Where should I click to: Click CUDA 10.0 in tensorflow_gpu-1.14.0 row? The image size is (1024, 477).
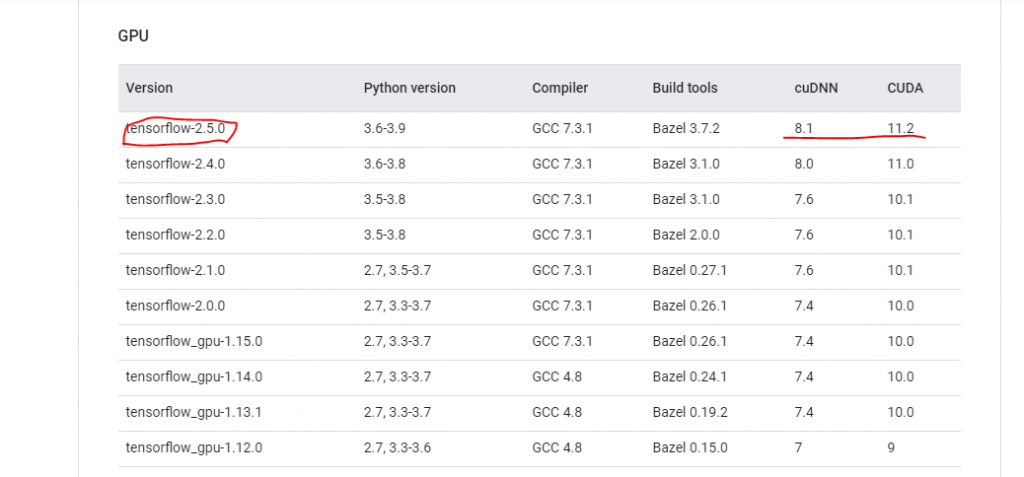pyautogui.click(x=901, y=376)
